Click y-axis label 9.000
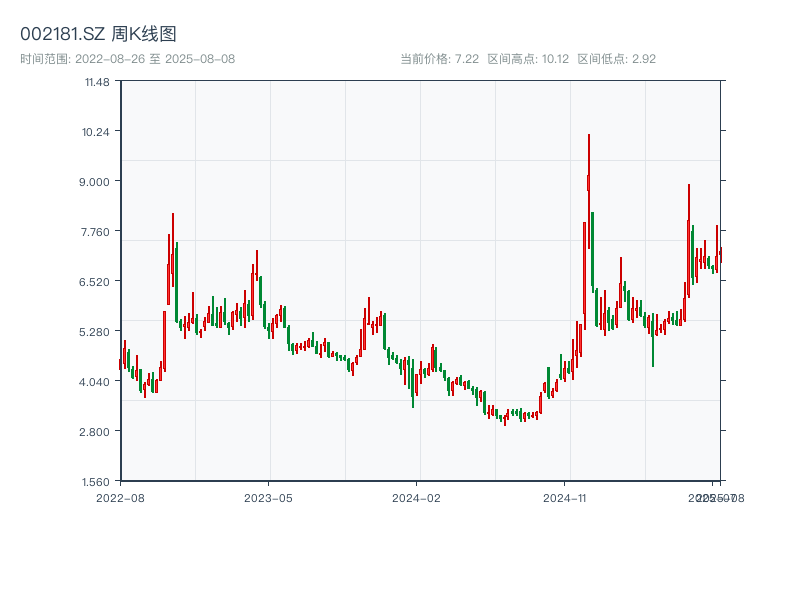Screen dimensions: 800x600 click(94, 182)
